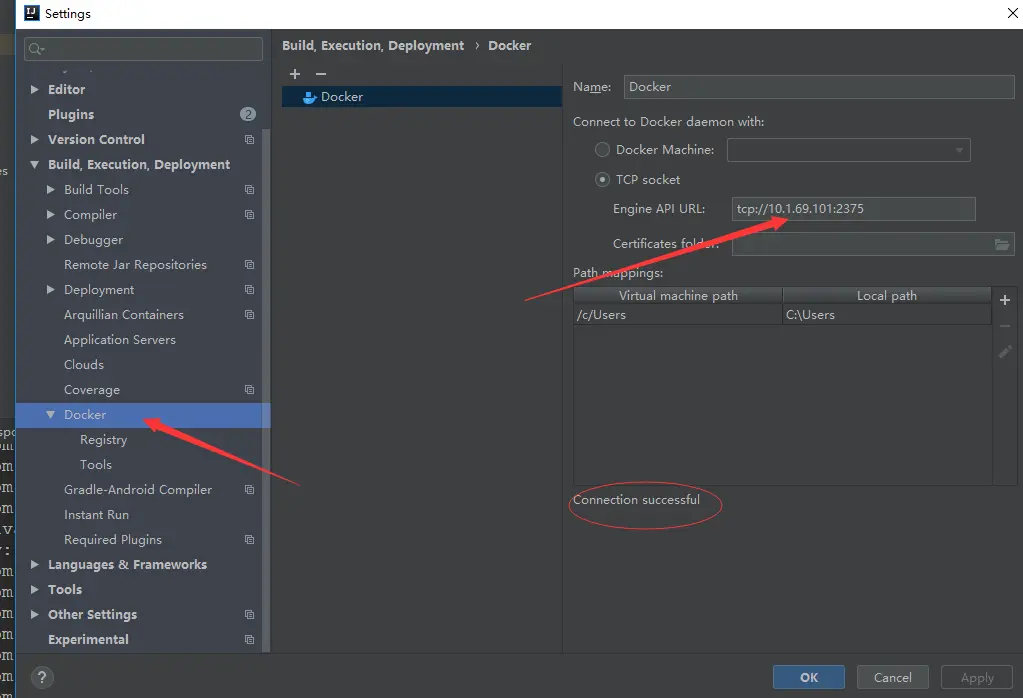Expand the Compiler node
This screenshot has width=1023, height=698.
[51, 215]
